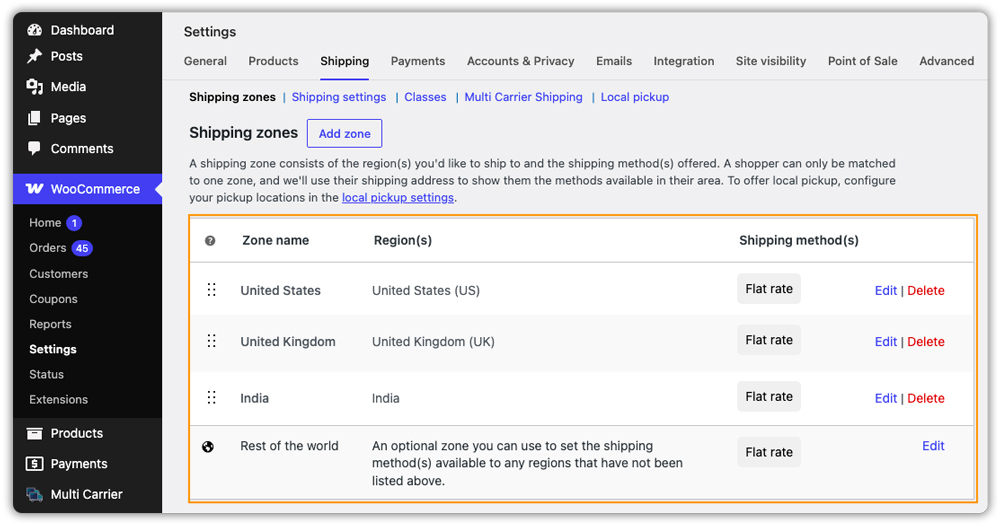Click Flat rate for Rest of the world
Viewport: 1000px width, 527px height.
(x=769, y=452)
